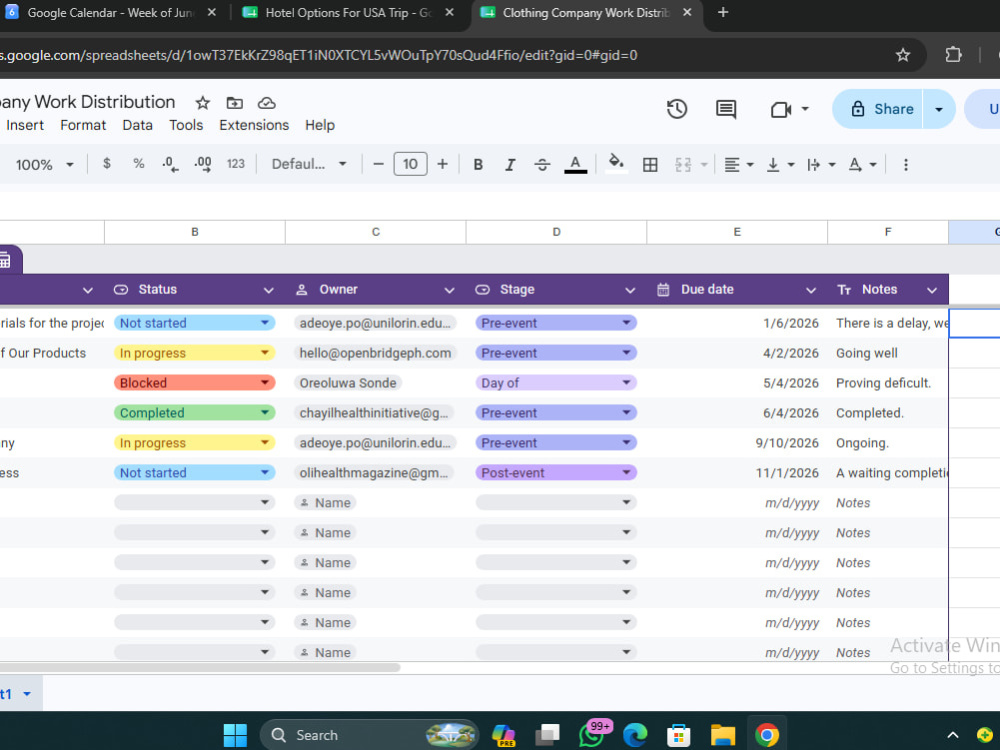Open text color picker
This screenshot has width=1000, height=750.
[x=575, y=165]
